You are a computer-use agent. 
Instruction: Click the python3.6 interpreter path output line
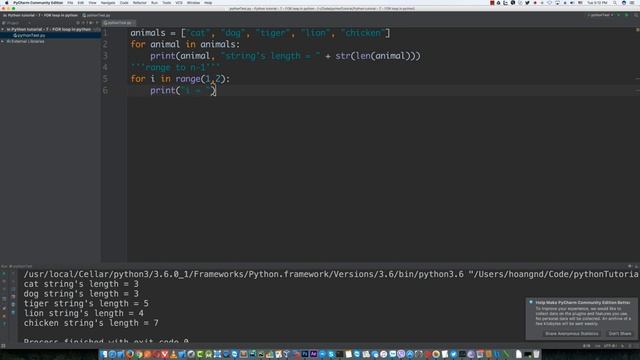tap(331, 274)
